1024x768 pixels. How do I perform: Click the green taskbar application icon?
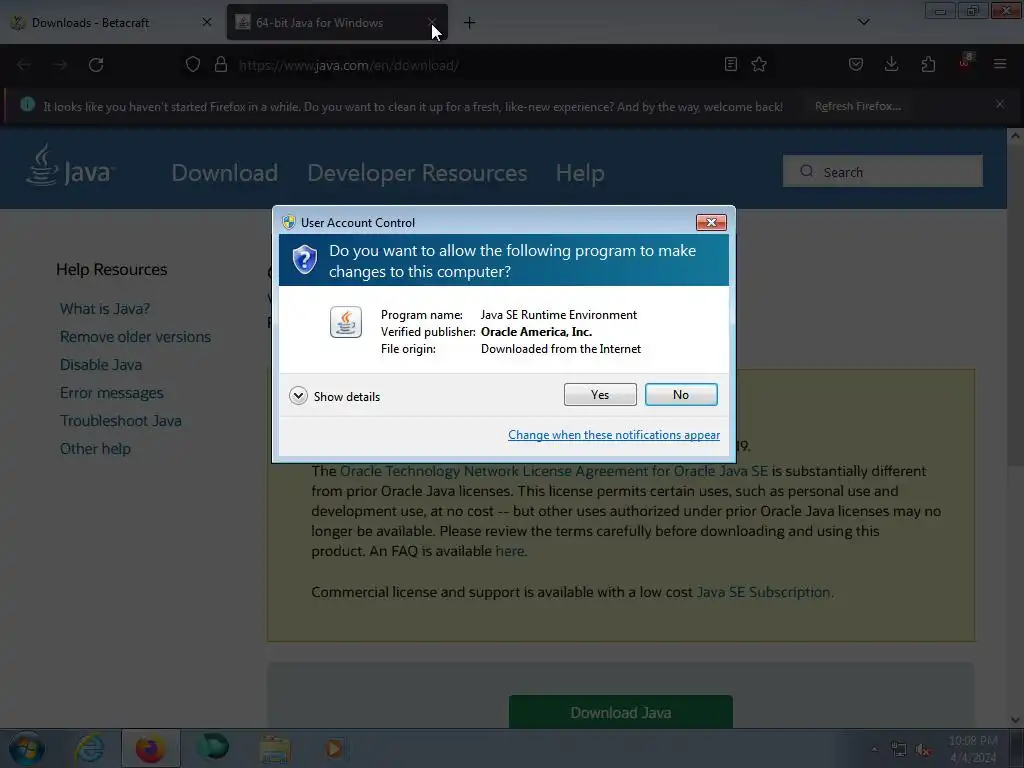213,748
